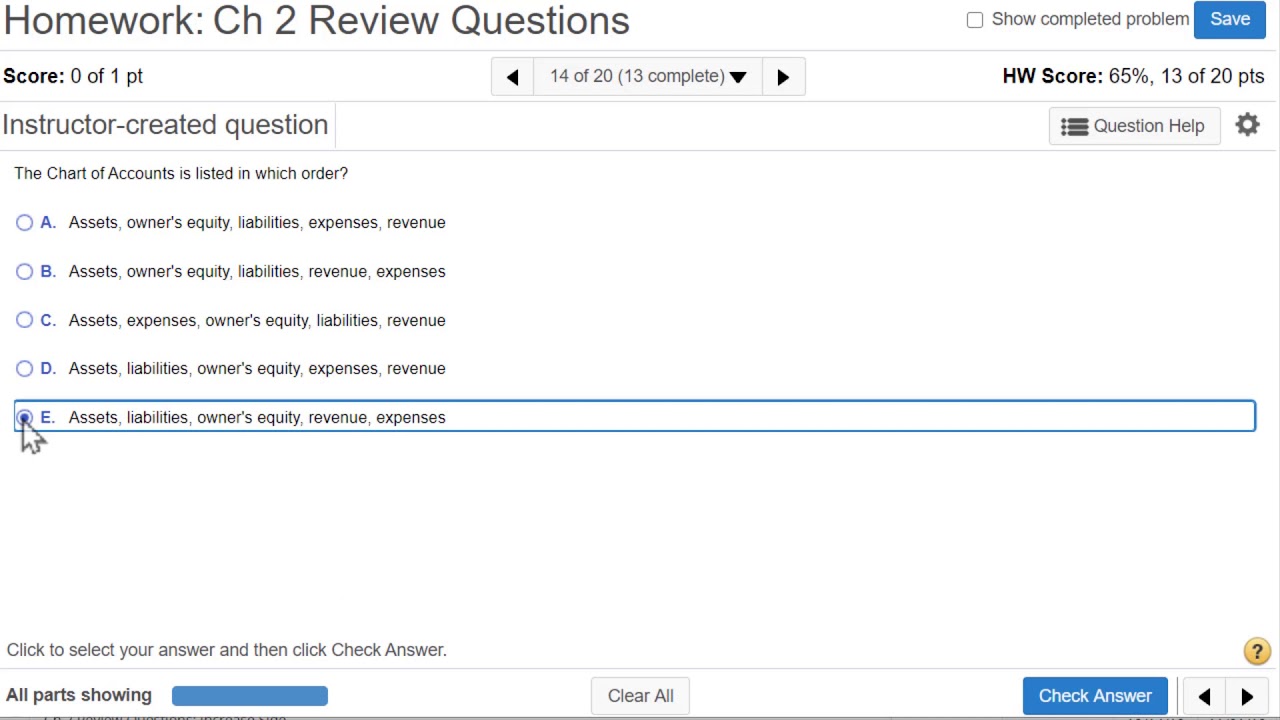Viewport: 1280px width, 720px height.
Task: Enable Show completed problem checkbox
Action: [x=975, y=20]
